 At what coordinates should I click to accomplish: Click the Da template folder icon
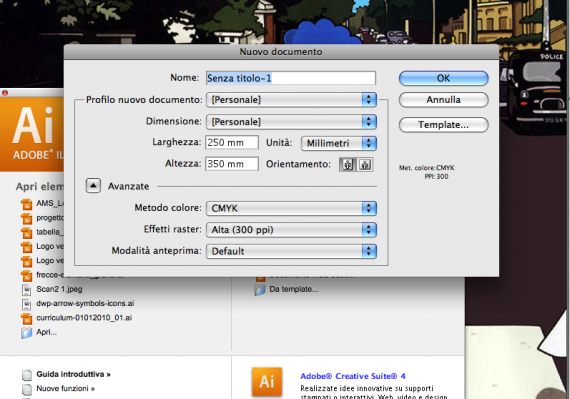point(260,290)
